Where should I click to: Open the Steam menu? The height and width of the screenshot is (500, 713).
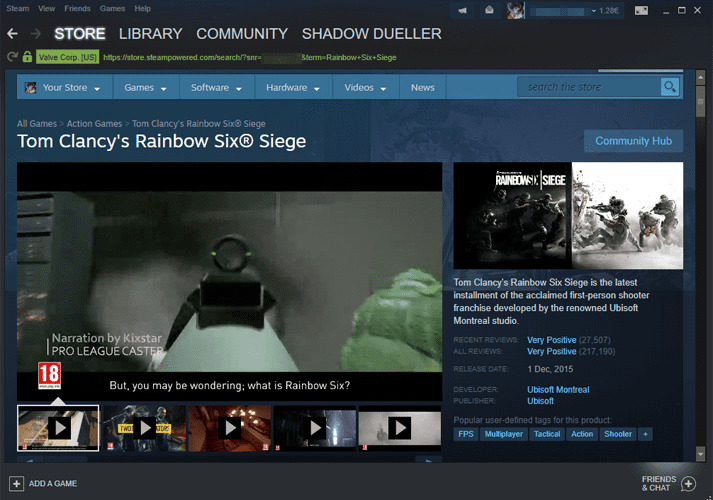point(18,9)
